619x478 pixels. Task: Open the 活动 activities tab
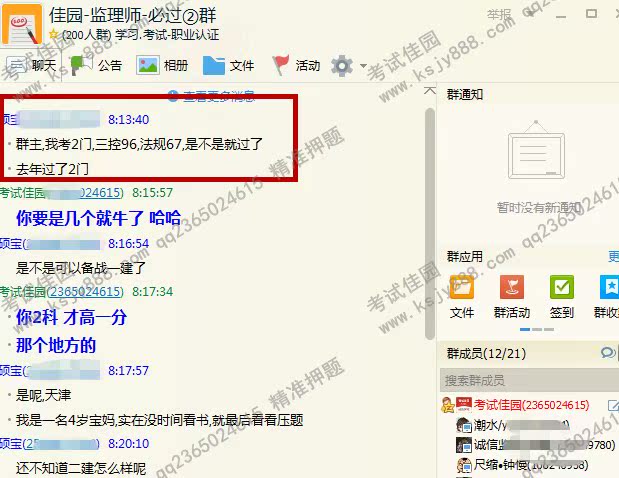pos(296,66)
